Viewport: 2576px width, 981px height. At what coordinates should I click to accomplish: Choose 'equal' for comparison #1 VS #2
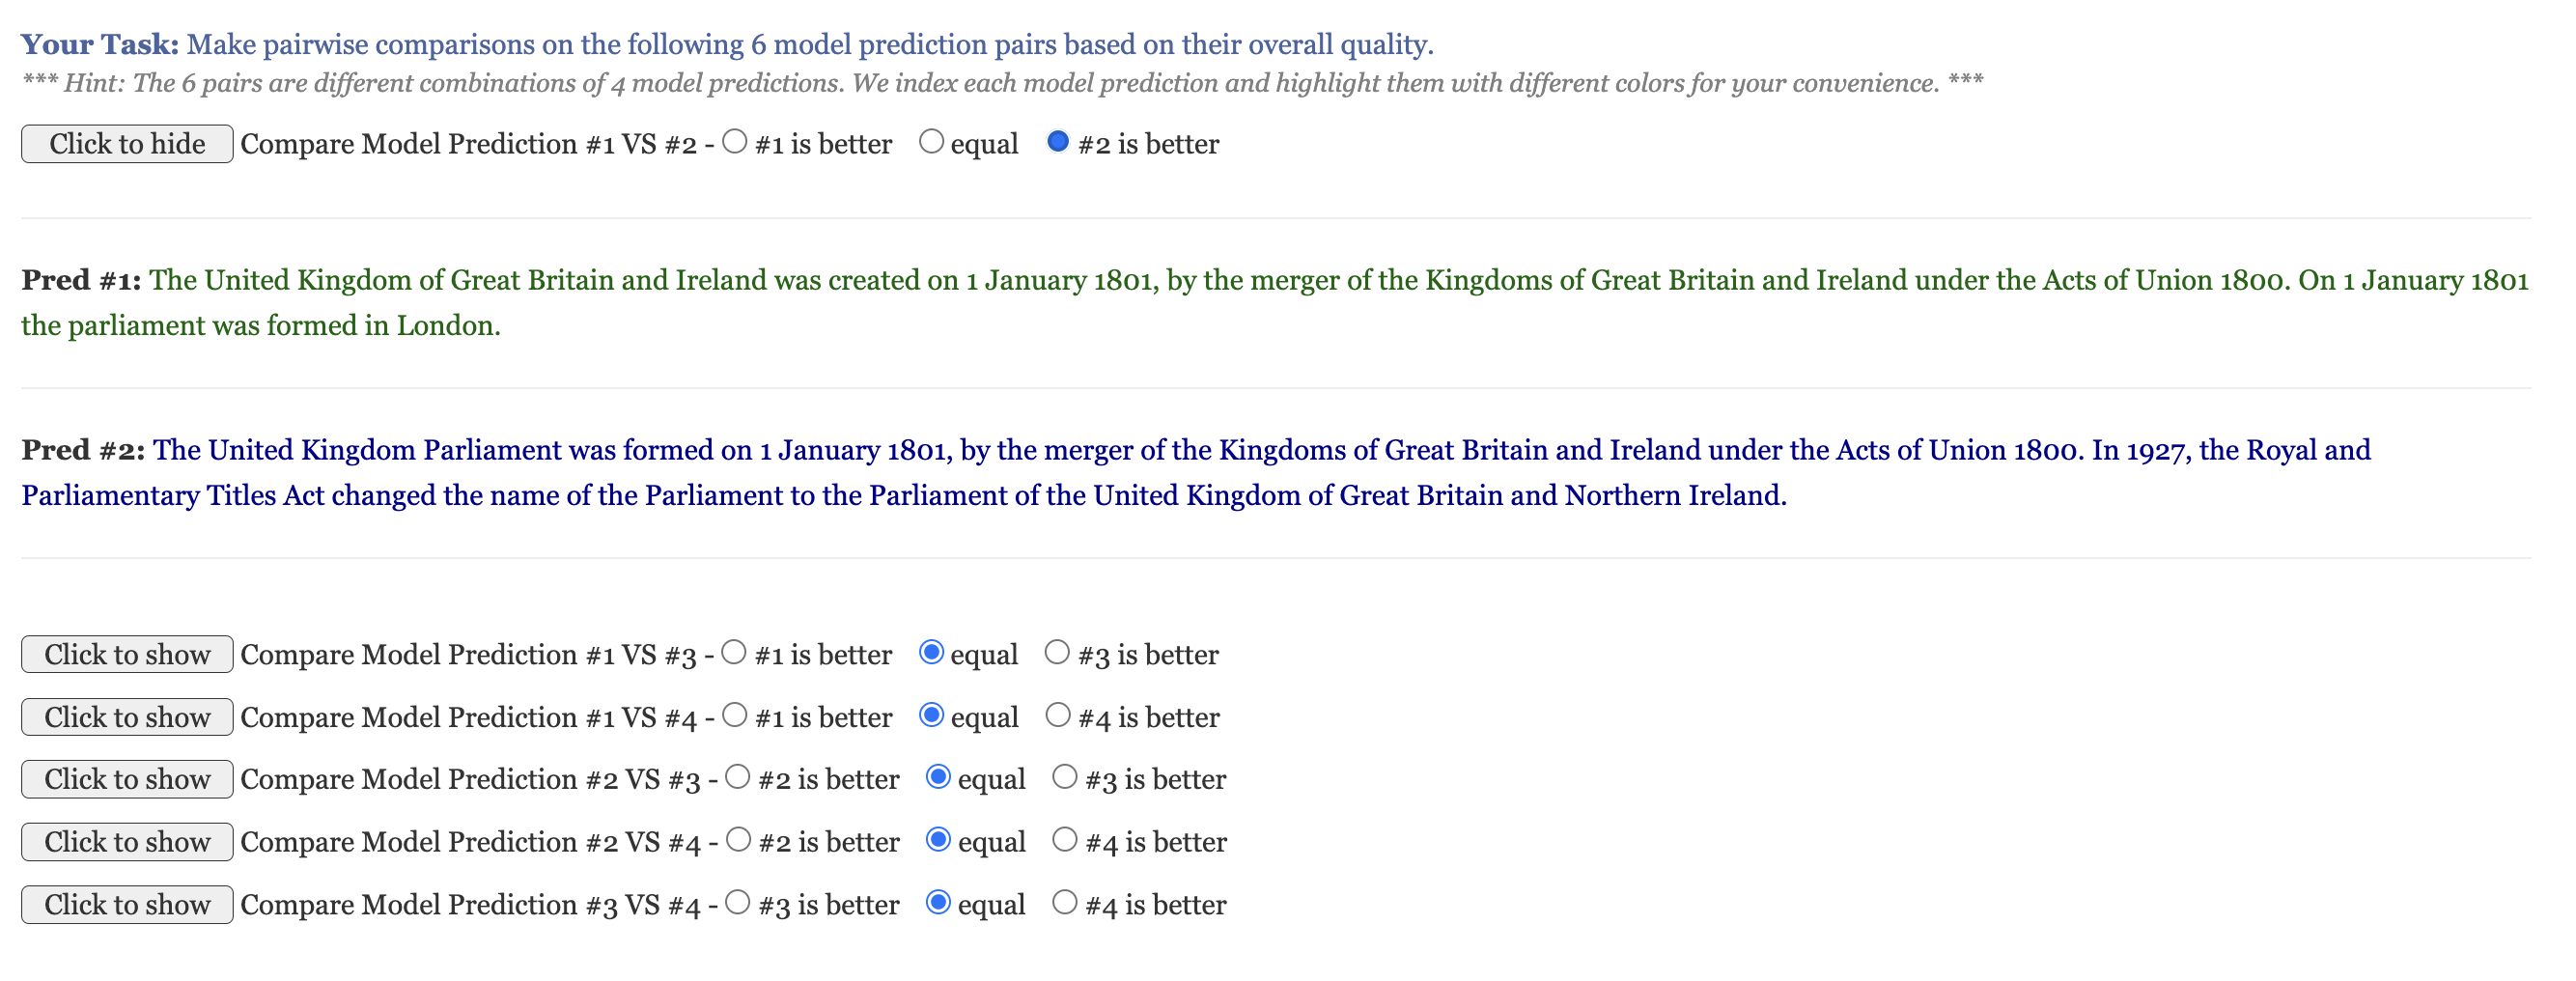point(931,142)
